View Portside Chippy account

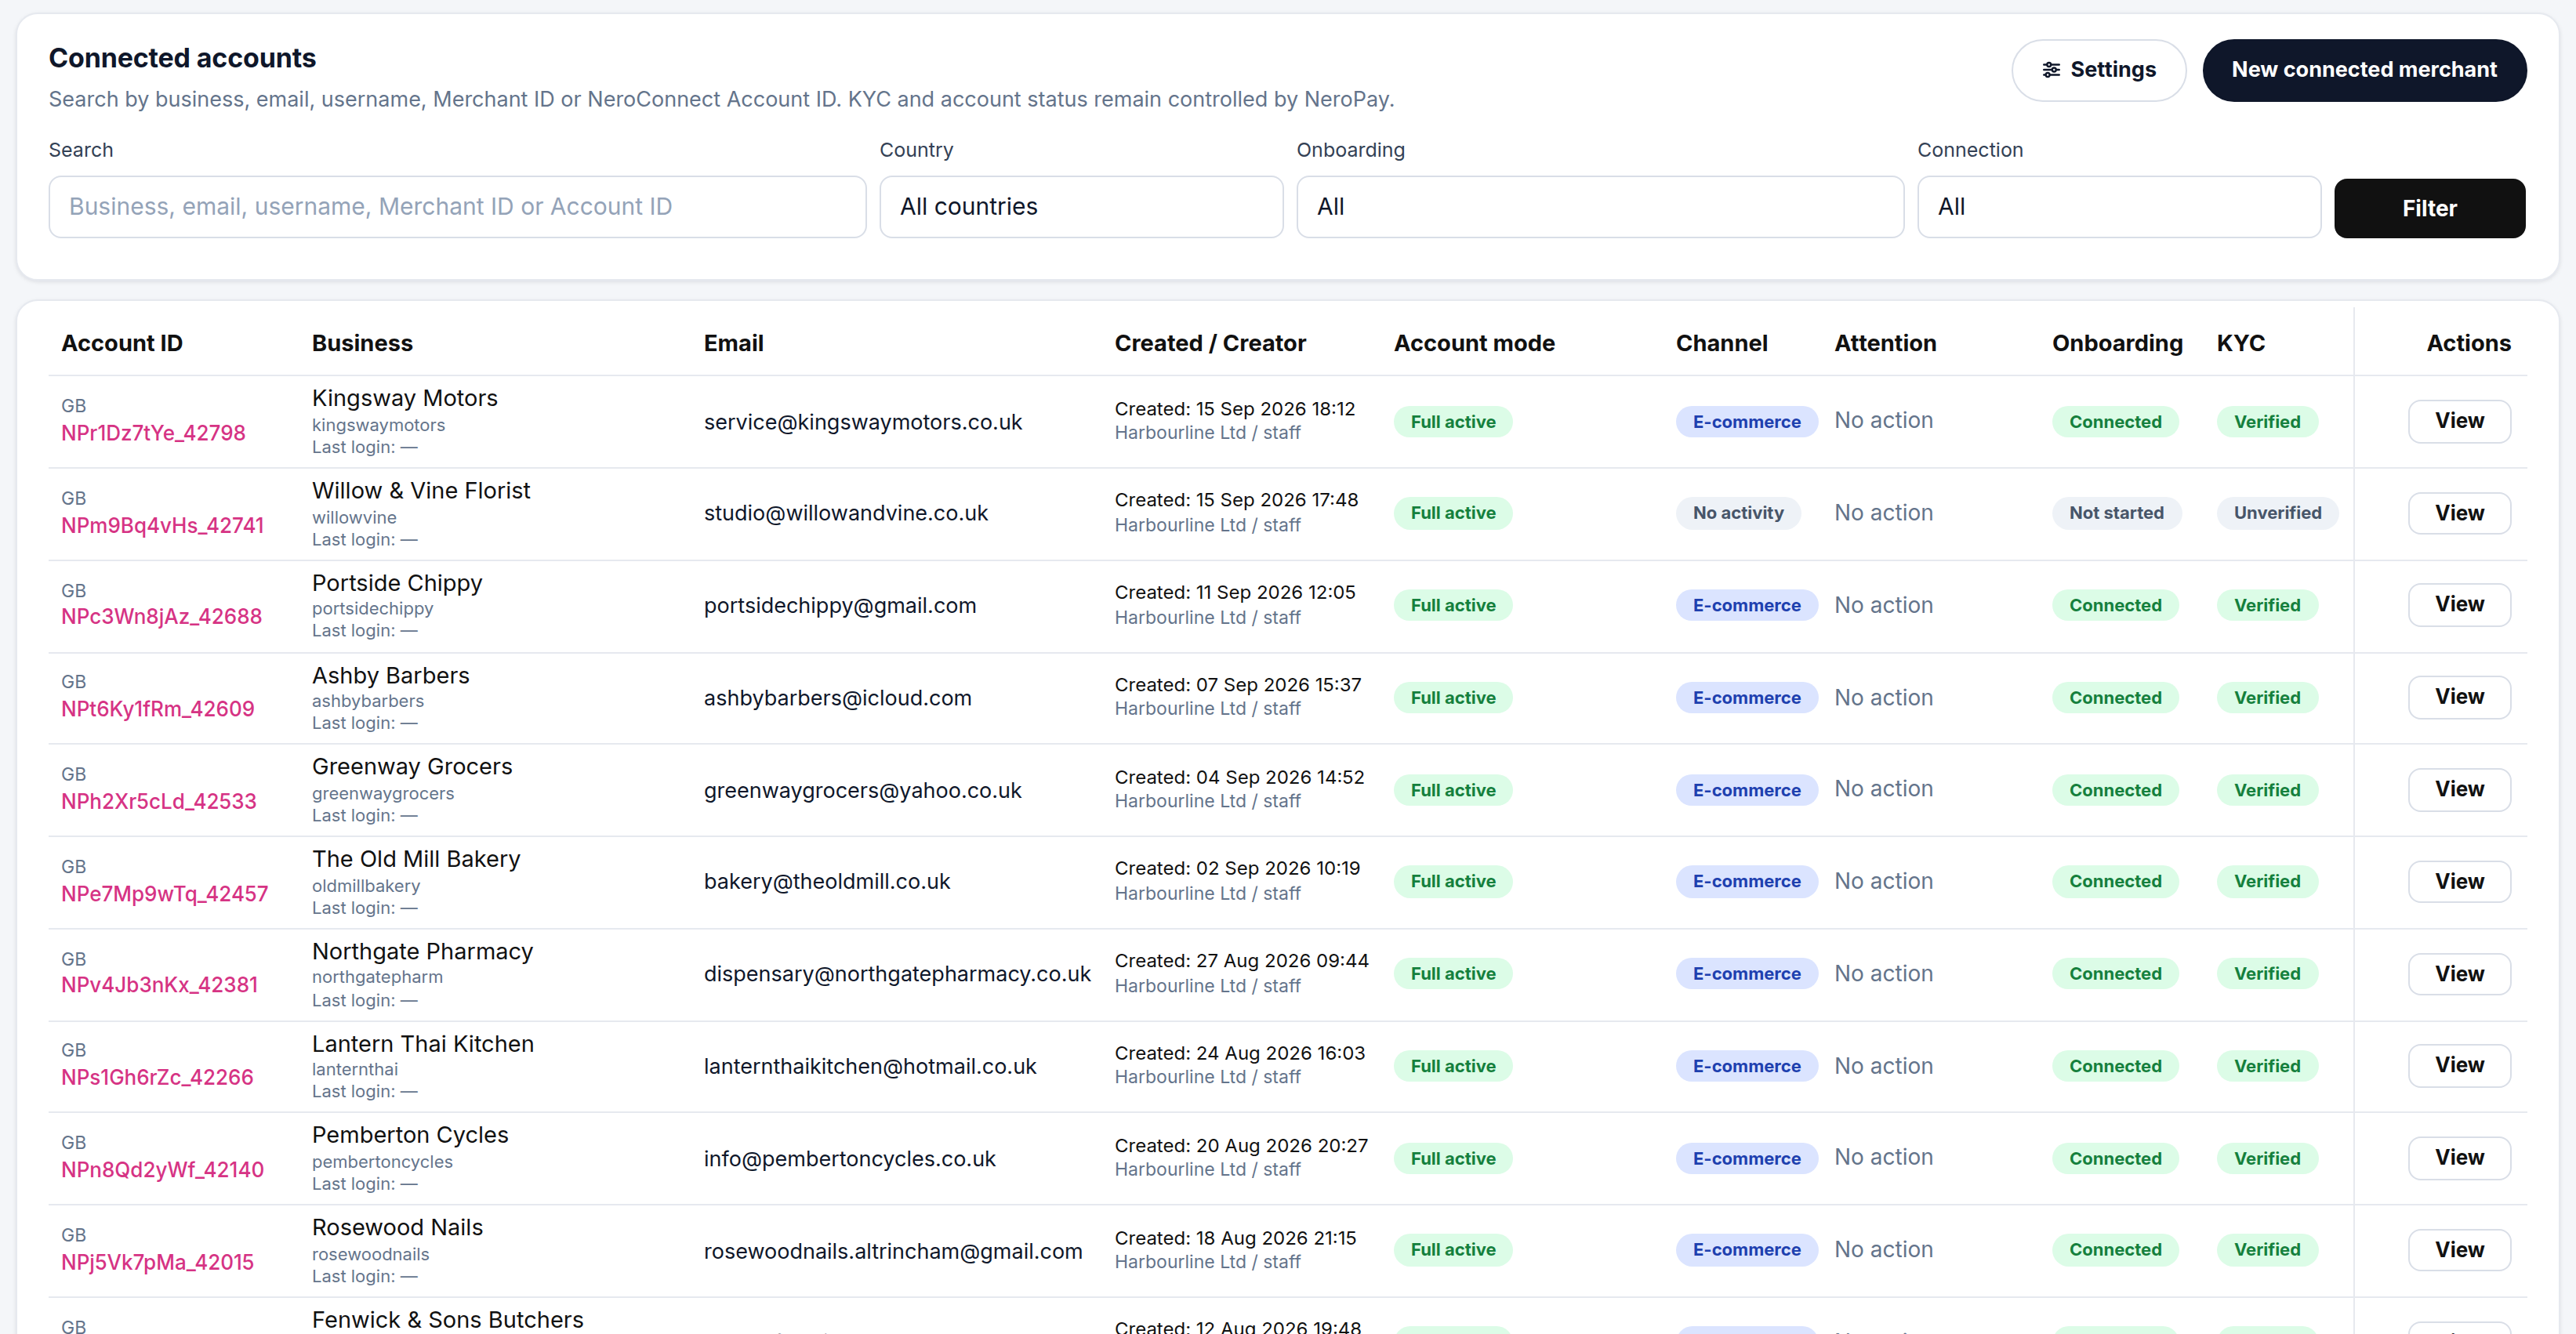(x=2459, y=605)
